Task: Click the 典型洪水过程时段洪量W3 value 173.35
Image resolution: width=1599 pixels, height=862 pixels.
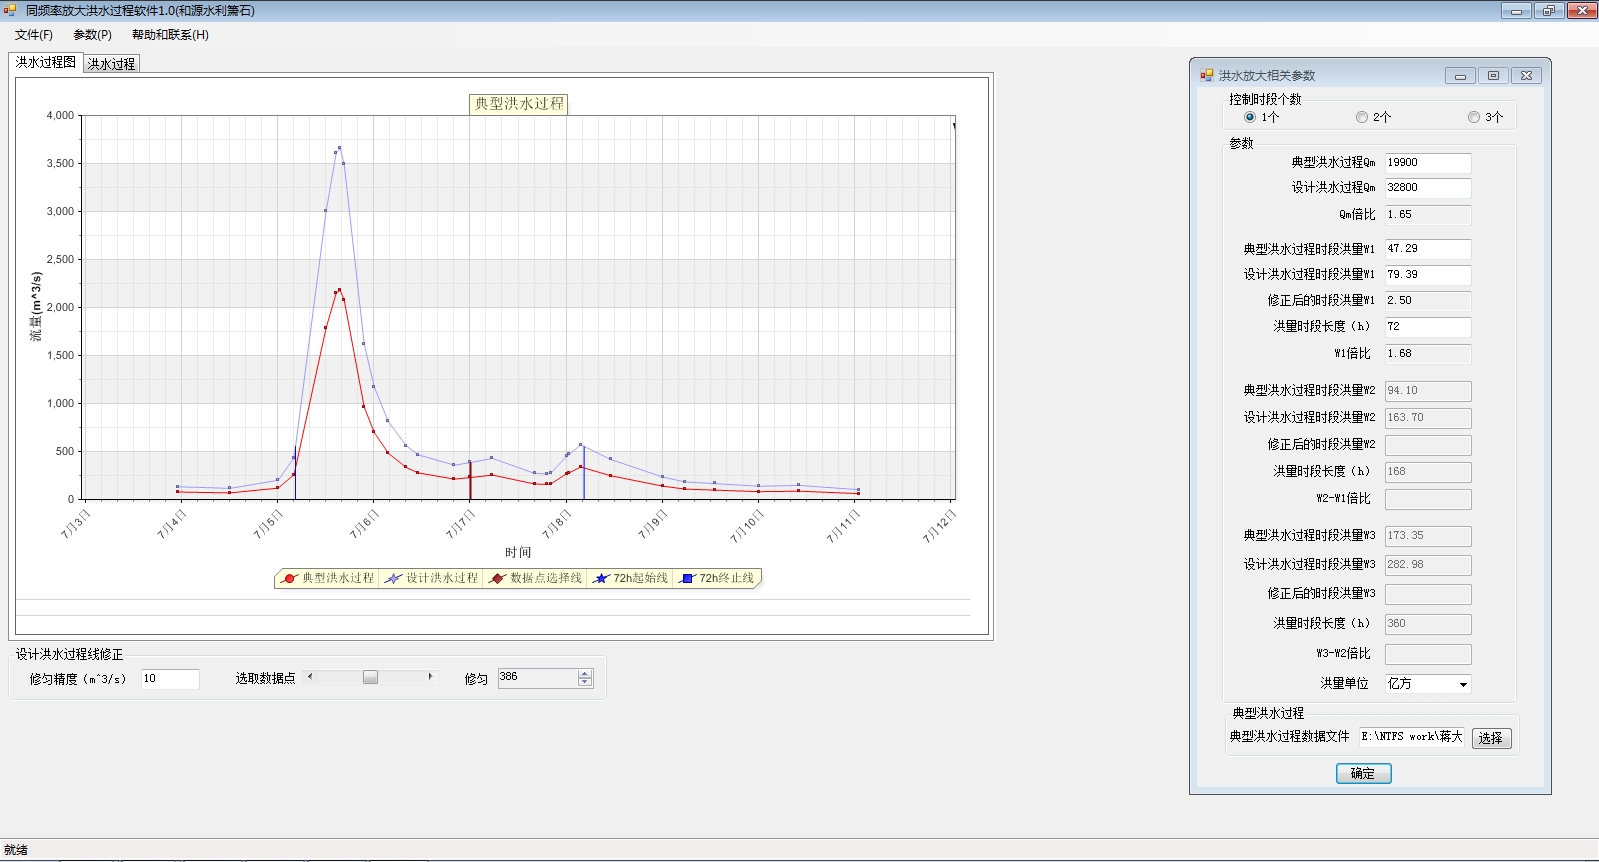Action: 1428,536
